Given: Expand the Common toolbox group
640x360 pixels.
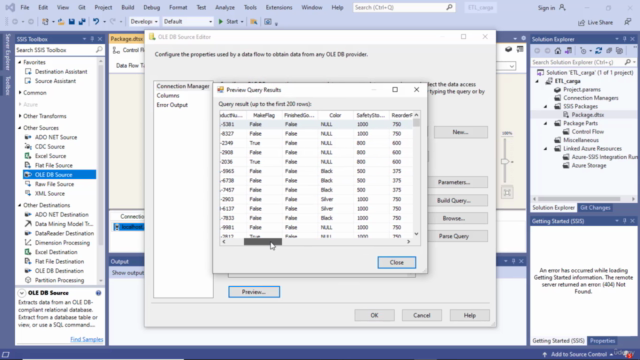Looking at the screenshot, I should pos(20,93).
